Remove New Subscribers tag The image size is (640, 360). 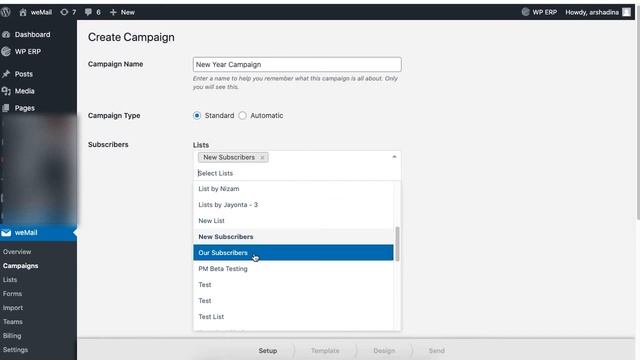(262, 158)
